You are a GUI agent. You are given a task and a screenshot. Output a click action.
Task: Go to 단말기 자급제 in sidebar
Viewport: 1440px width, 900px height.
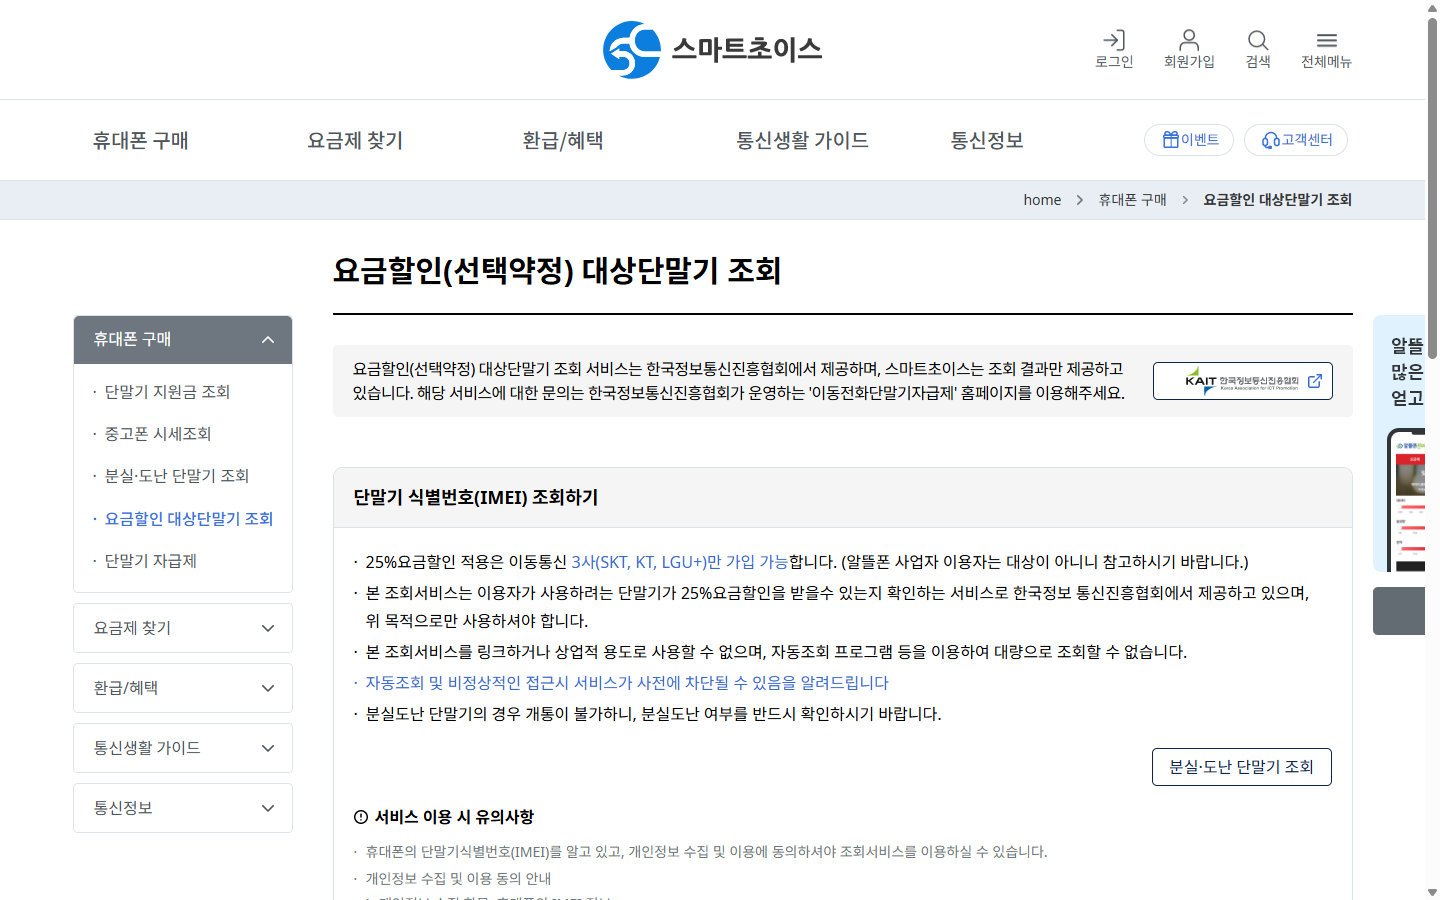(151, 561)
